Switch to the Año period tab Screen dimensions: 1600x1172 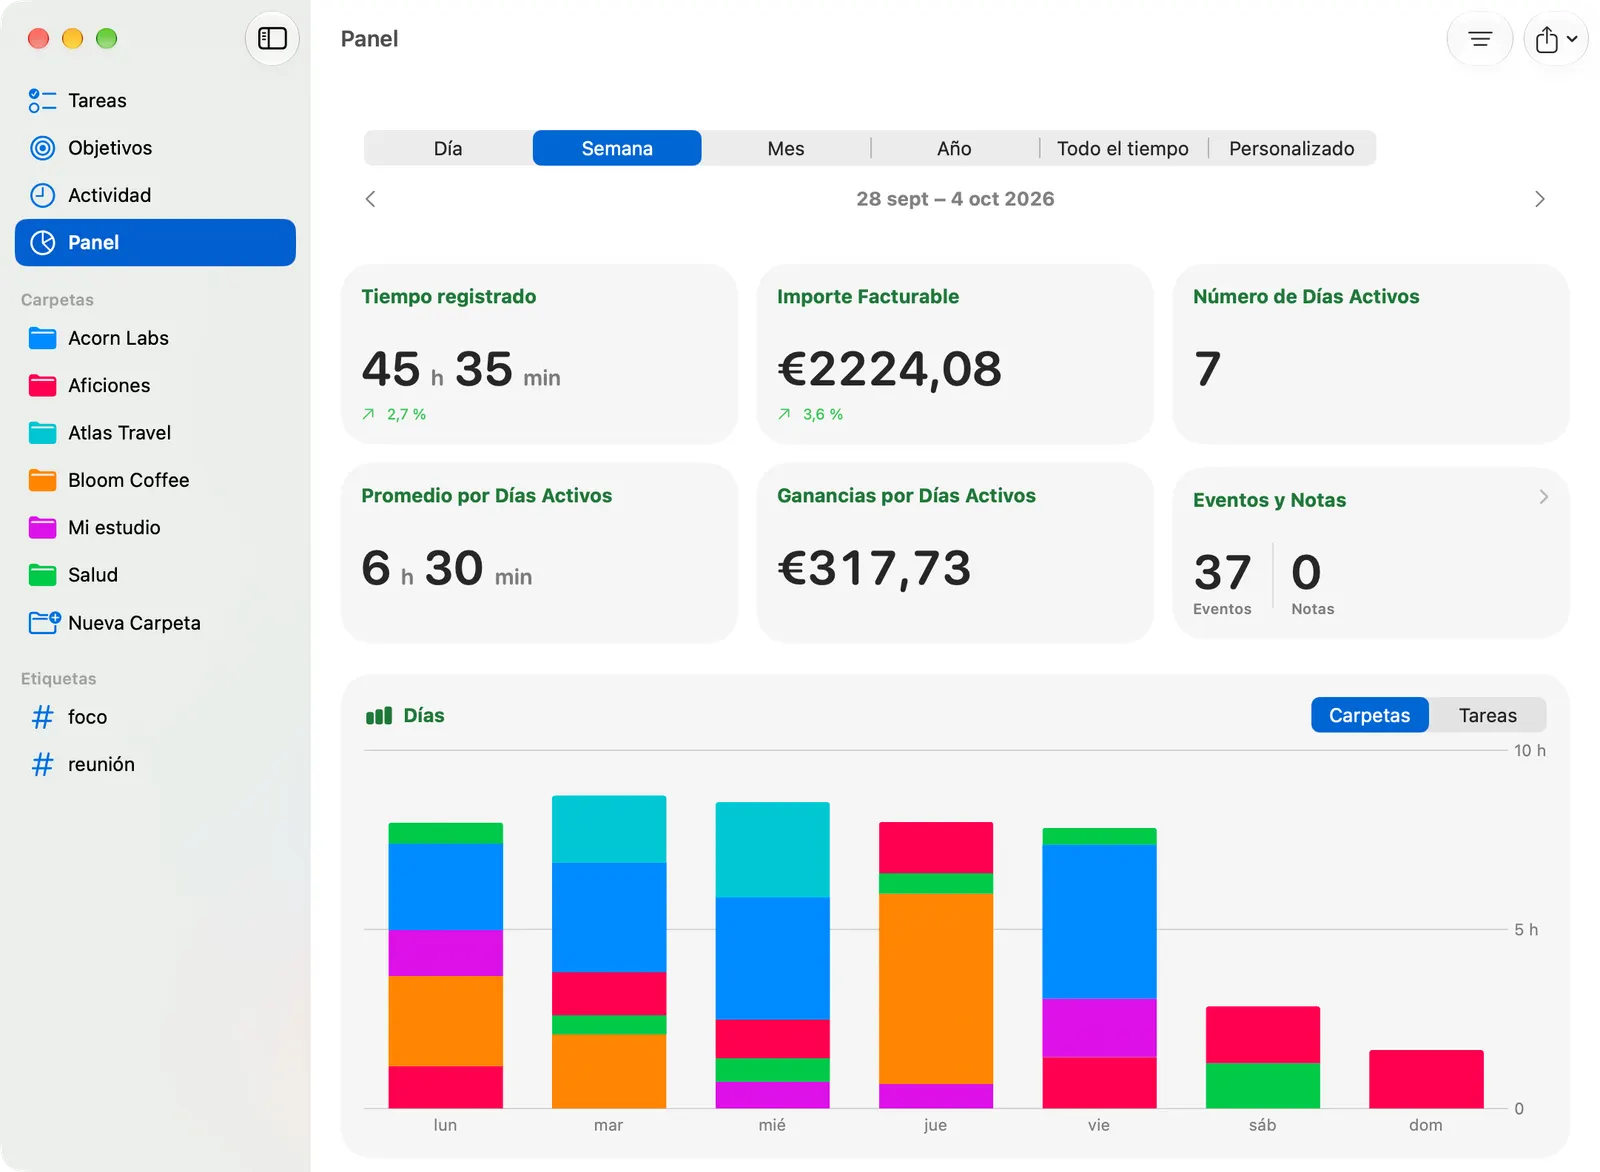[954, 148]
